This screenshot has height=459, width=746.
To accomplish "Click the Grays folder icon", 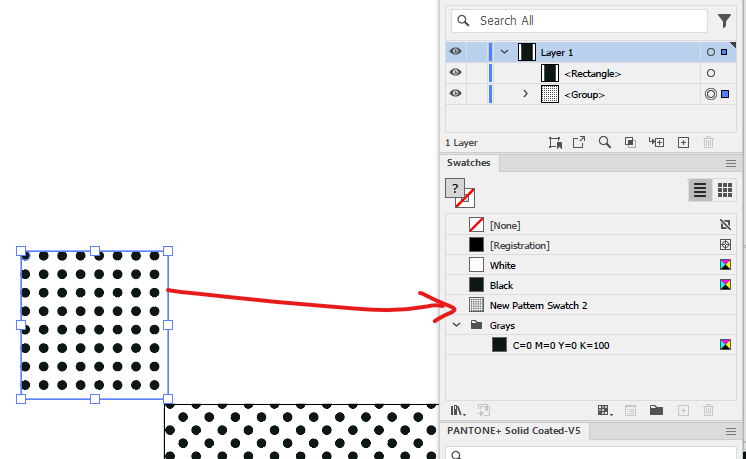I will click(476, 325).
